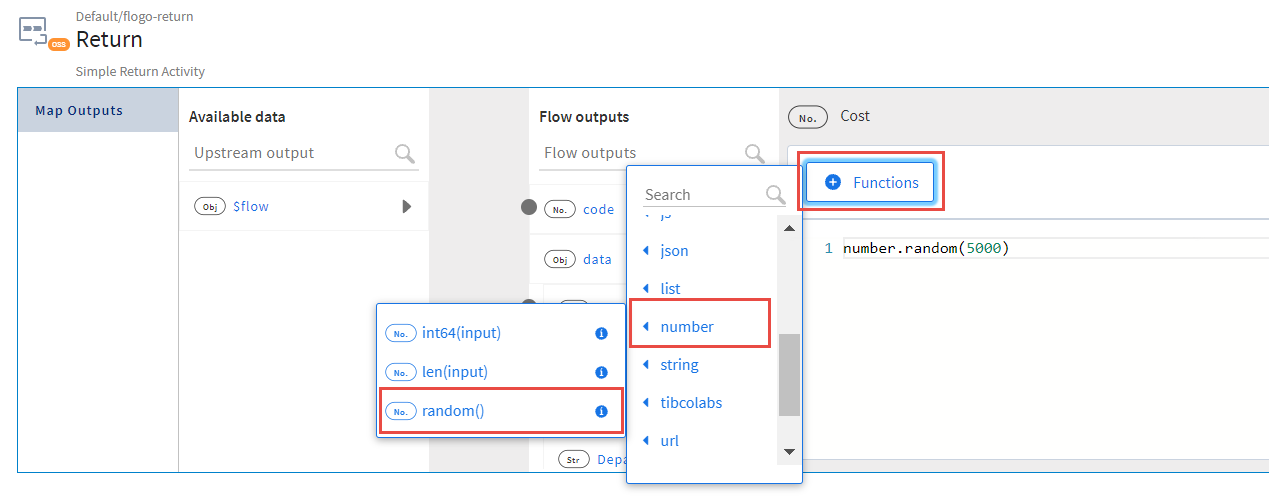Image resolution: width=1269 pixels, height=502 pixels.
Task: Click the Upstream output search field
Action: [290, 153]
